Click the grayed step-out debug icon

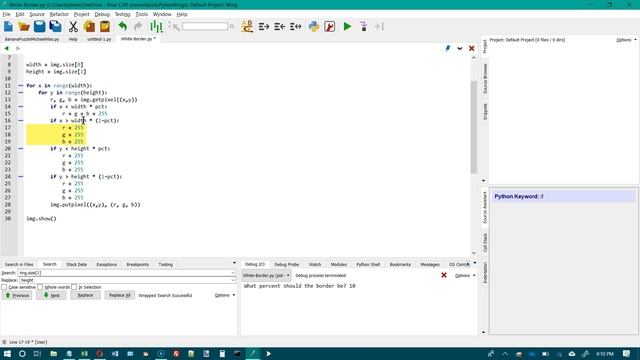click(x=379, y=27)
